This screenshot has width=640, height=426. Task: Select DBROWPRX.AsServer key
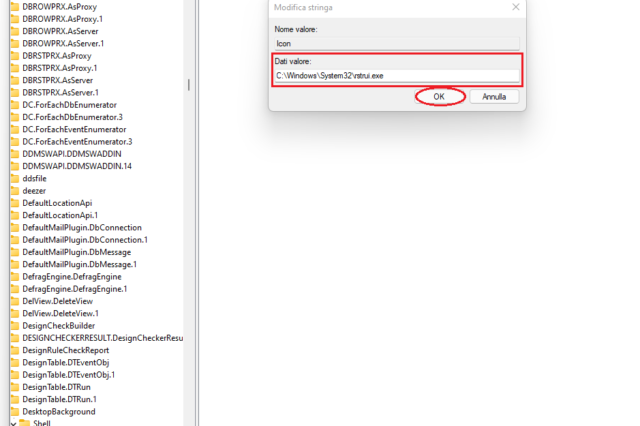60,31
